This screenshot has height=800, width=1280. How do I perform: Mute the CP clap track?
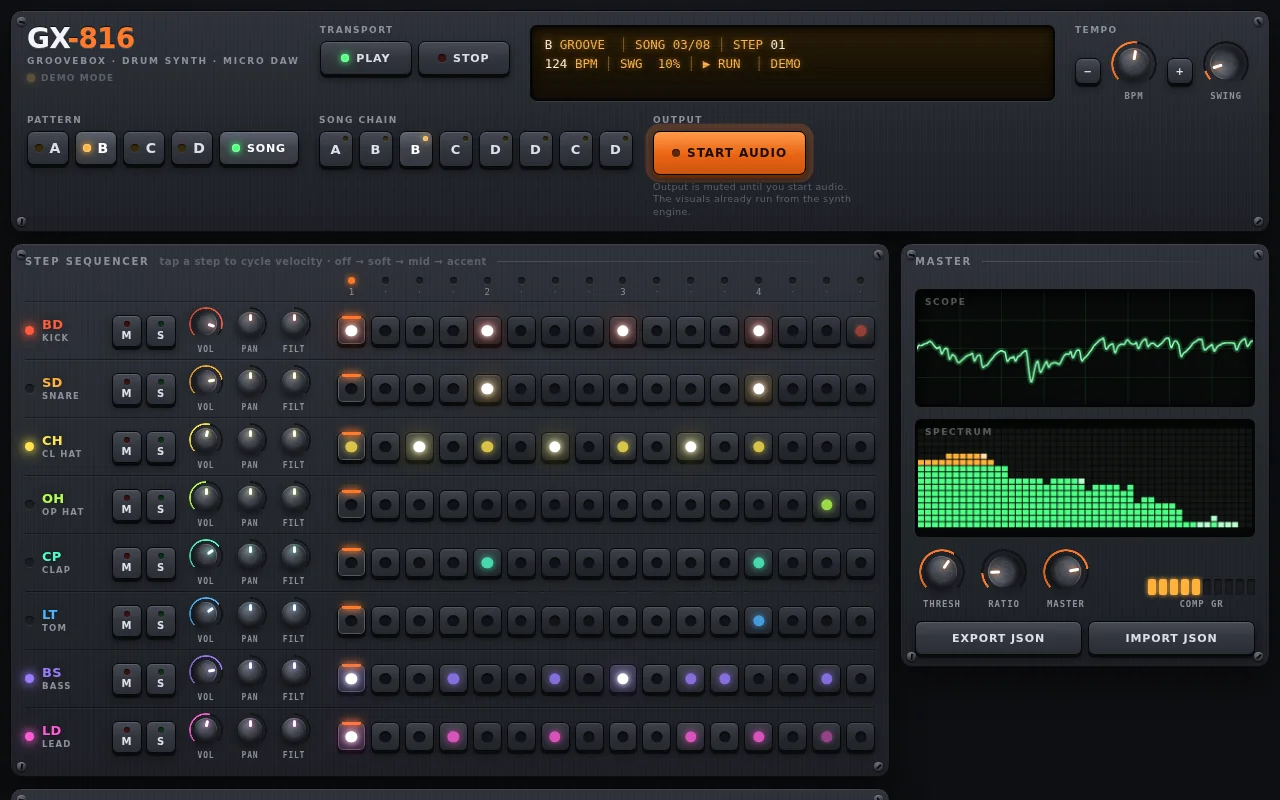tap(127, 563)
